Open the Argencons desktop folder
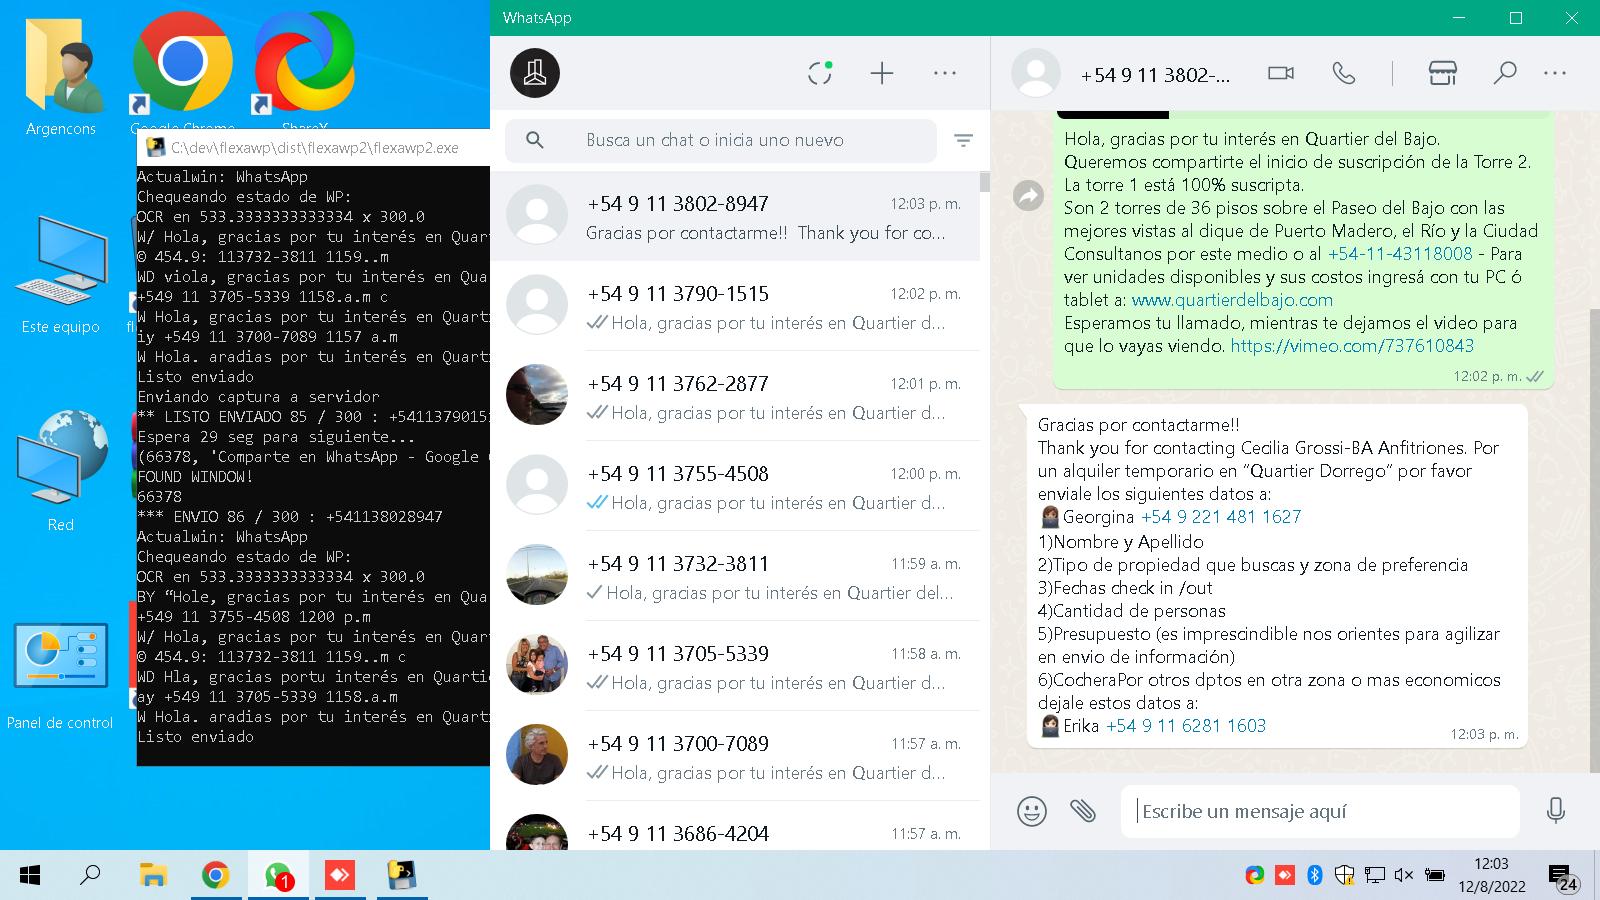 tap(61, 75)
